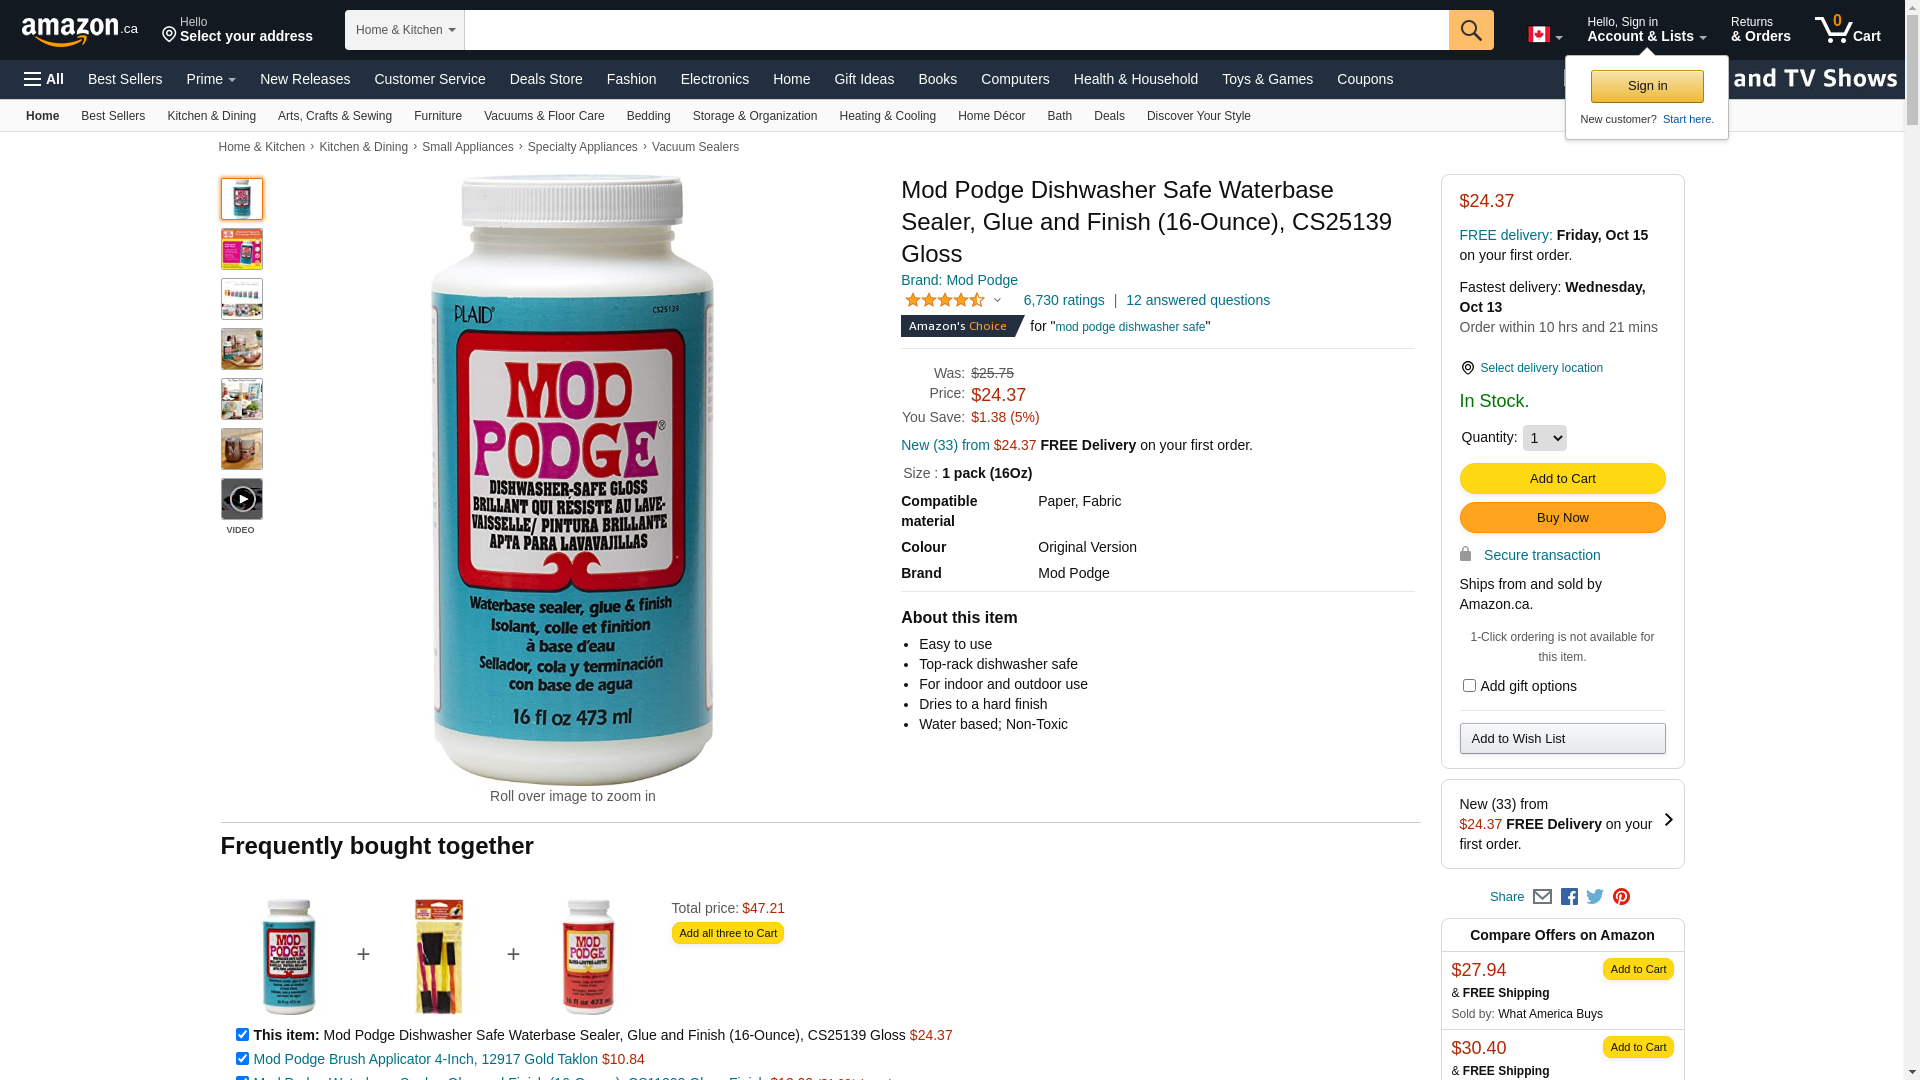Go to Kitchen & Dining subnav tab
The width and height of the screenshot is (1920, 1080).
[212, 116]
